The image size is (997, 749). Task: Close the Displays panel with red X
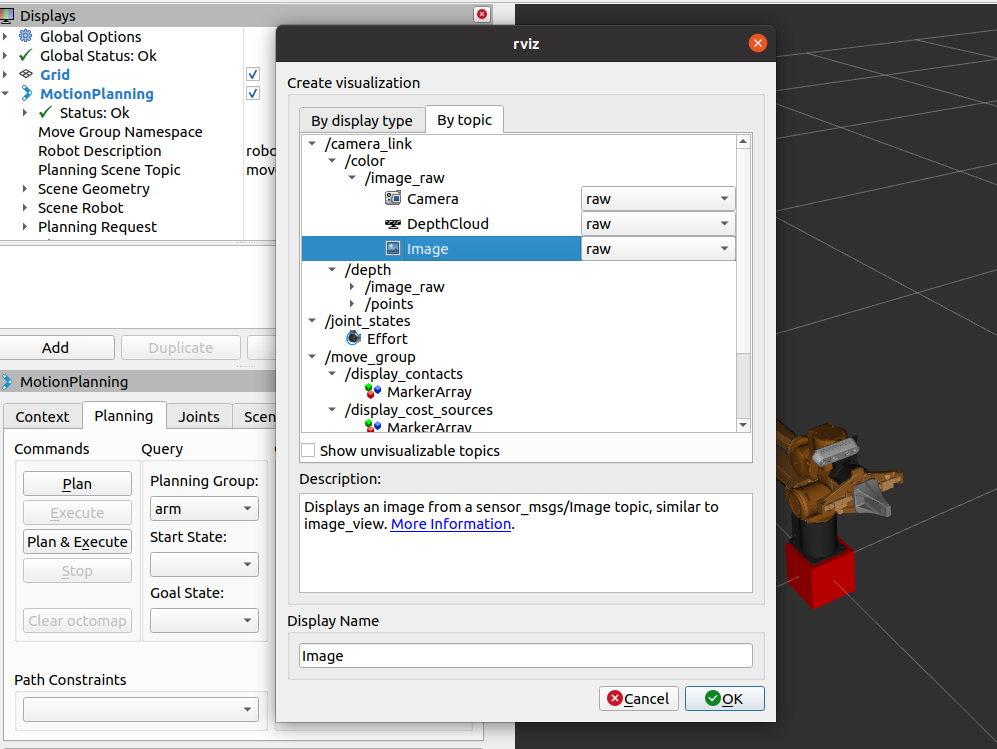[483, 14]
